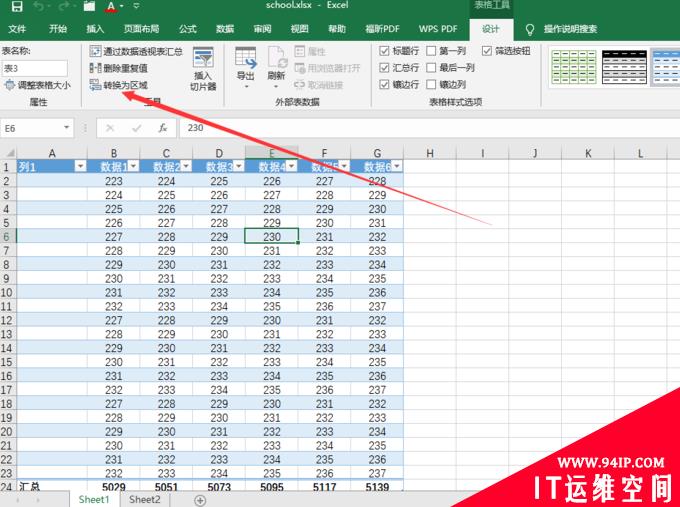The width and height of the screenshot is (680, 507).
Task: Switch to the 公式 tab
Action: click(188, 29)
